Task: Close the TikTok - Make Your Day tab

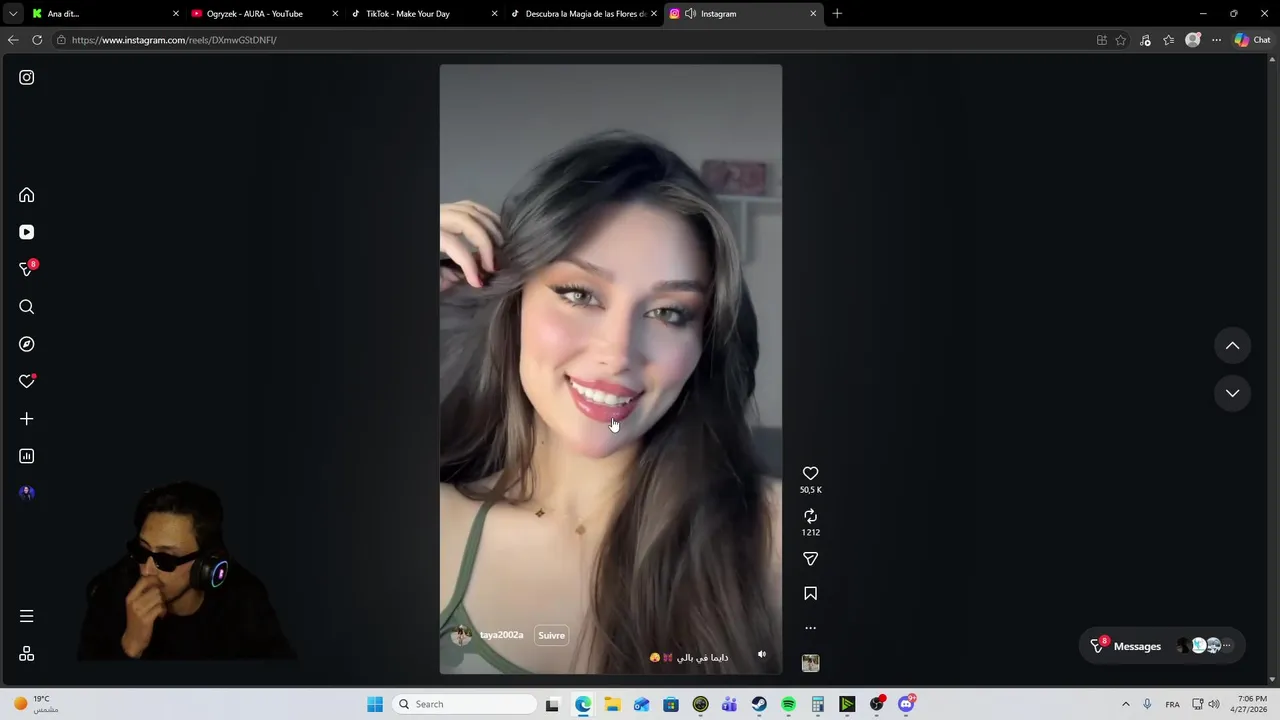Action: (494, 14)
